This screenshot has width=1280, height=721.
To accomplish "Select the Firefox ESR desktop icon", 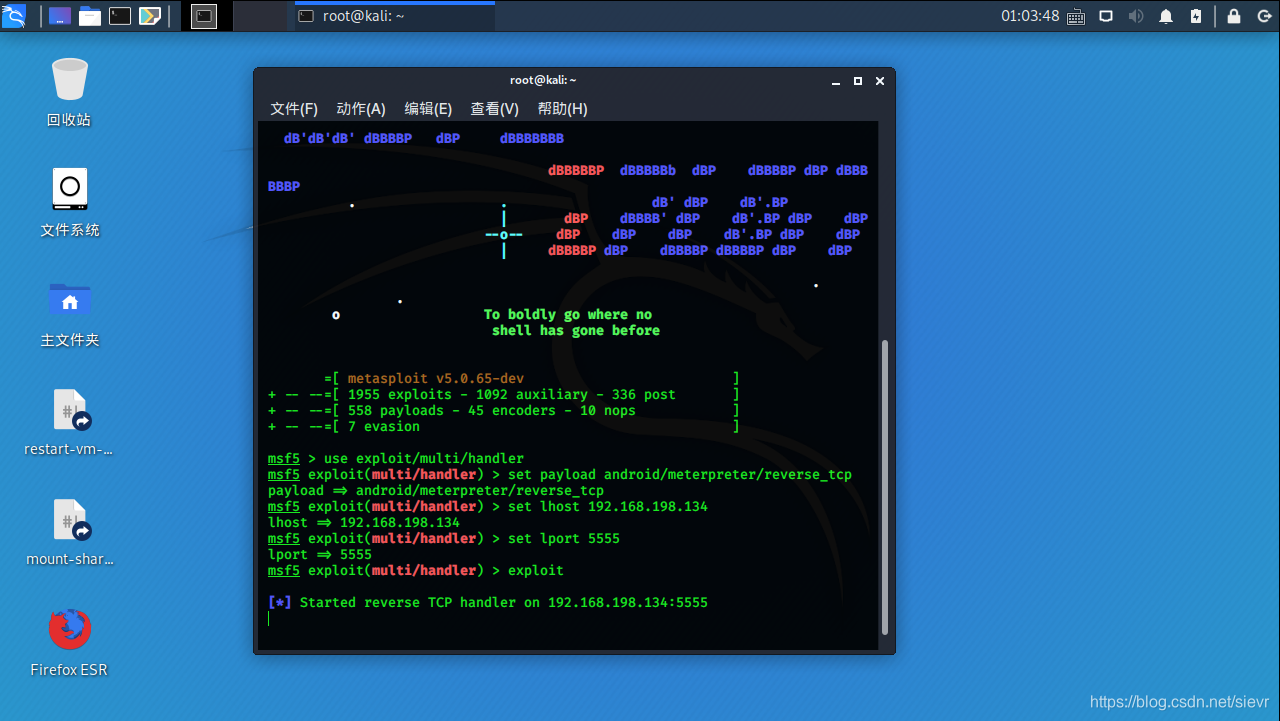I will click(x=69, y=643).
